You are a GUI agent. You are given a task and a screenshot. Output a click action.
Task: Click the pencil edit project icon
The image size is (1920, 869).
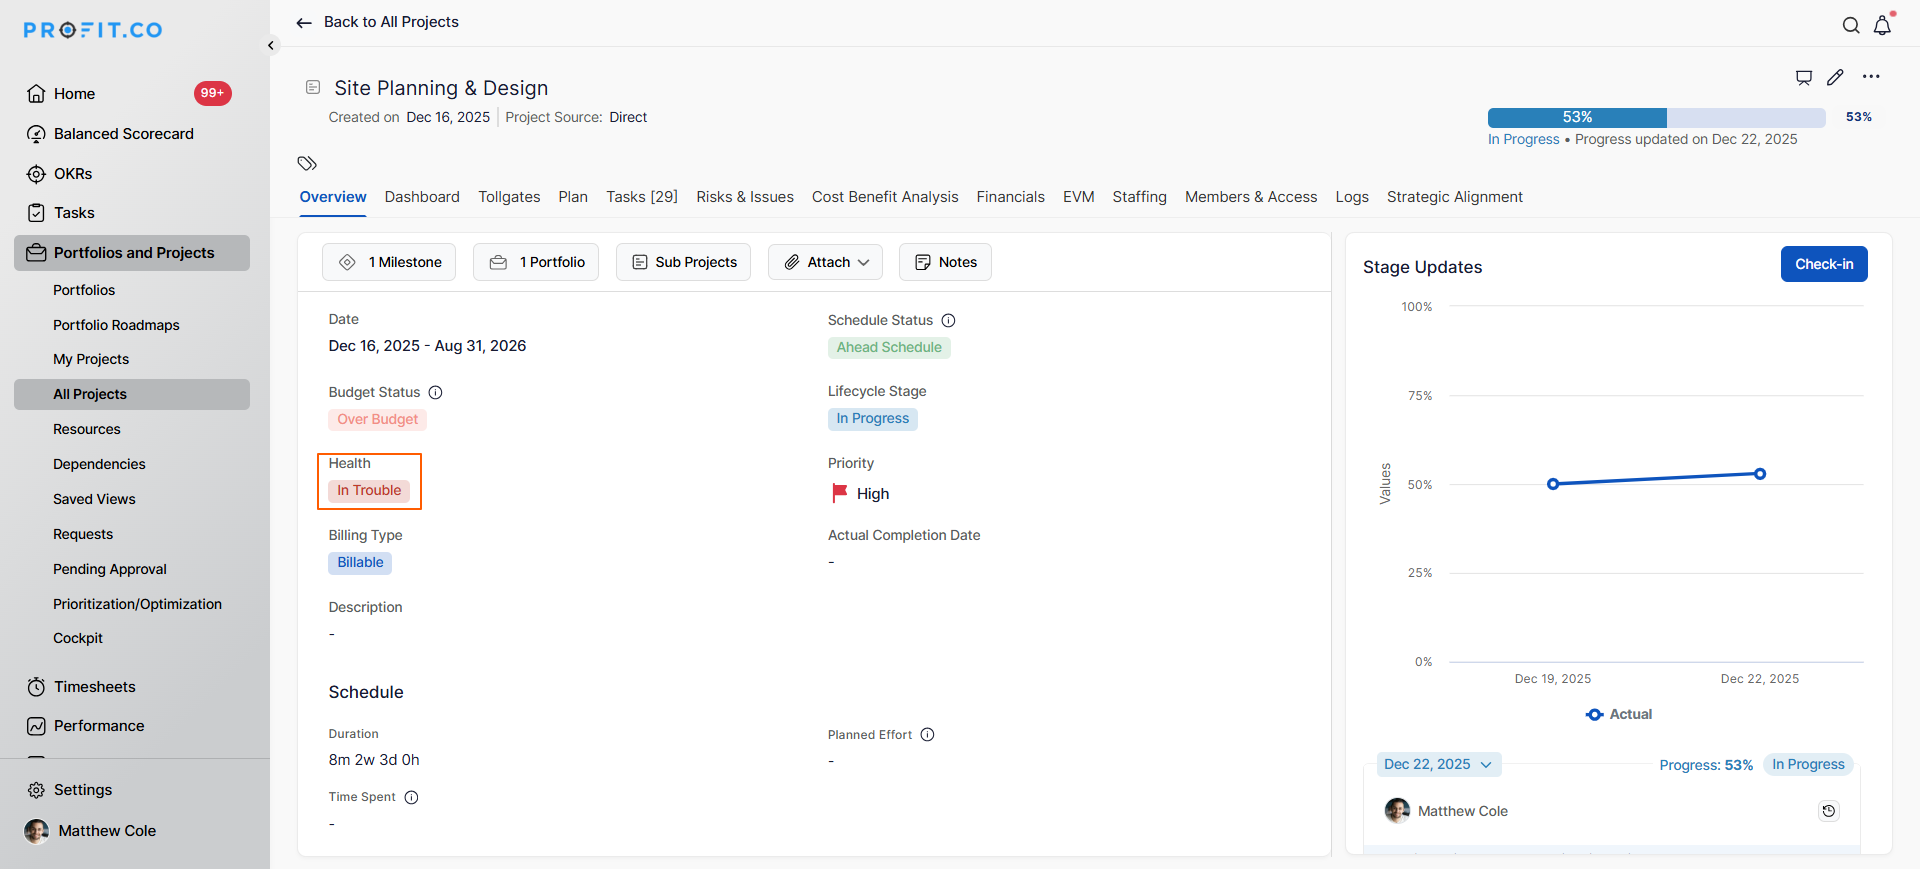coord(1835,77)
